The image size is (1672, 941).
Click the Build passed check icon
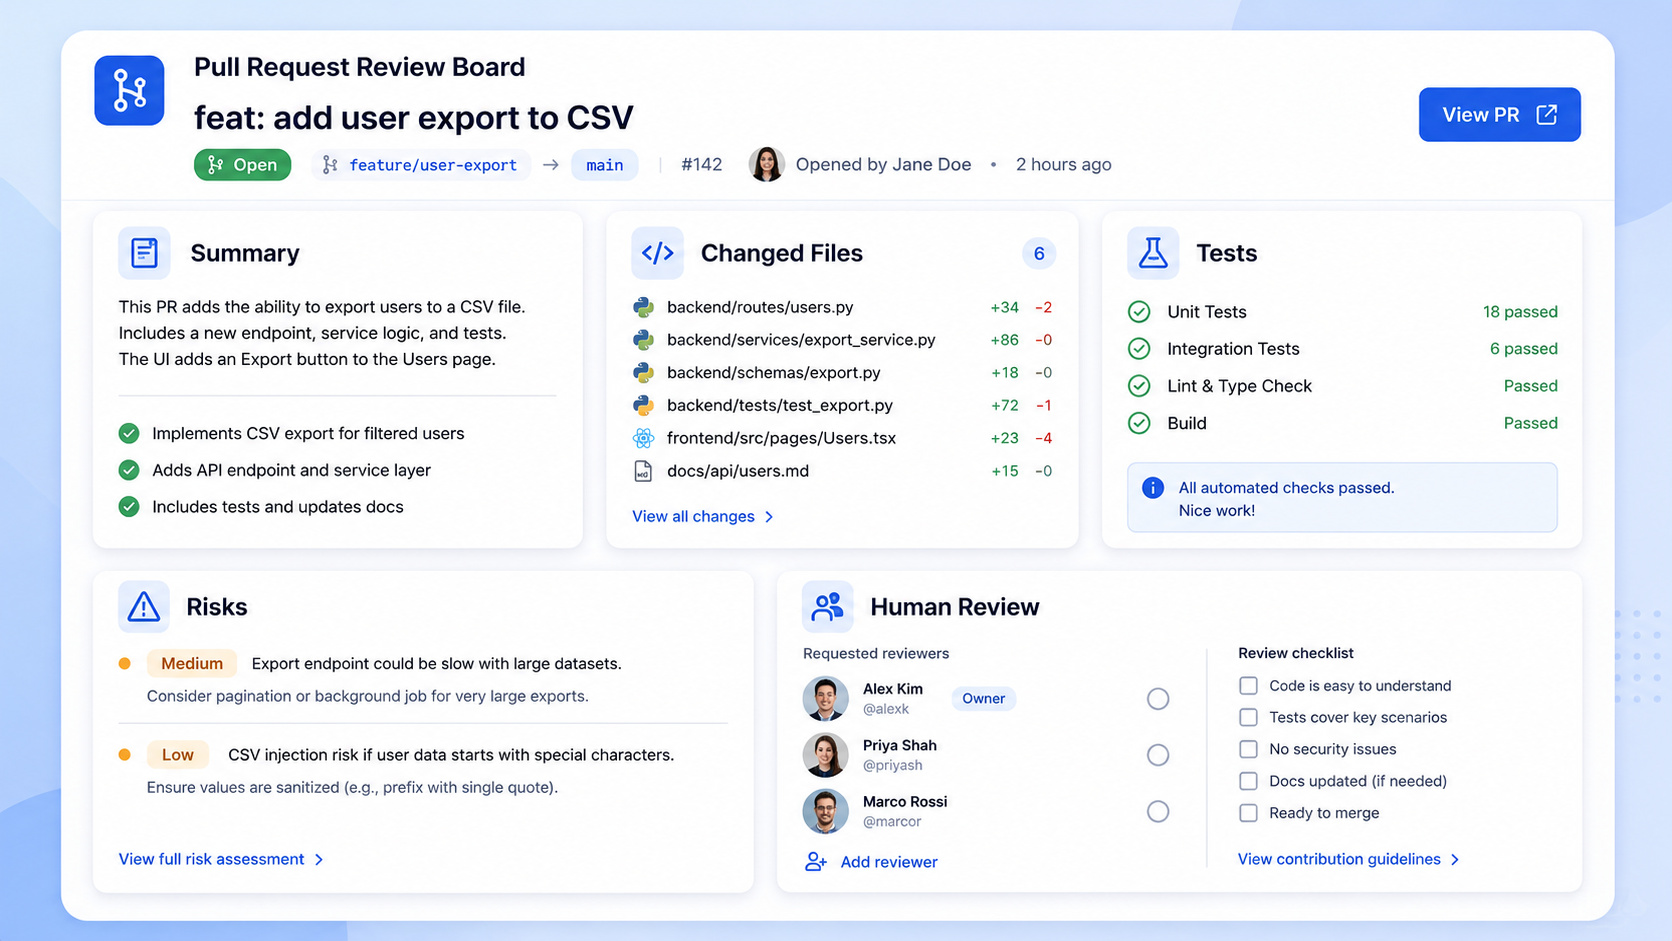point(1139,423)
